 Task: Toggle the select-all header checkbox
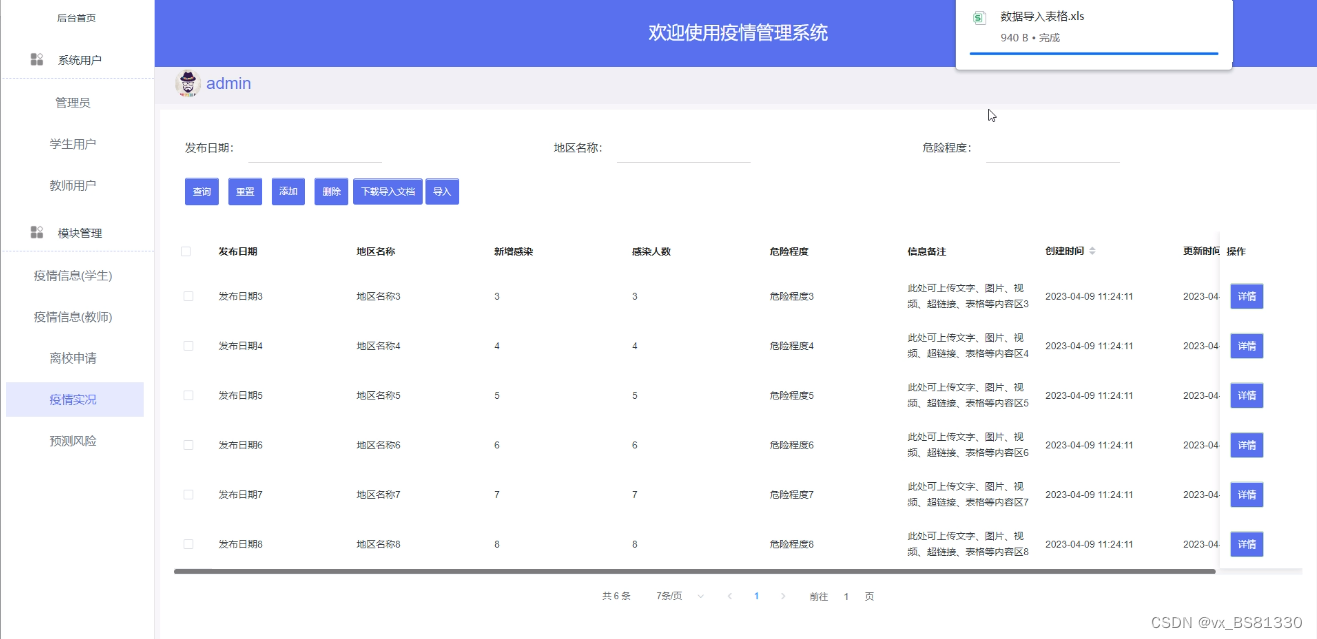click(186, 251)
